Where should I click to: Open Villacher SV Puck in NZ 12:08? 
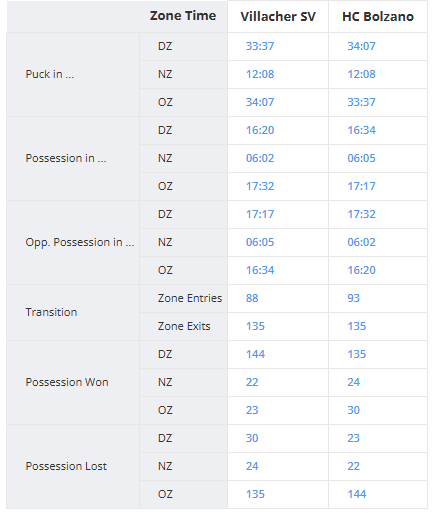pyautogui.click(x=260, y=74)
